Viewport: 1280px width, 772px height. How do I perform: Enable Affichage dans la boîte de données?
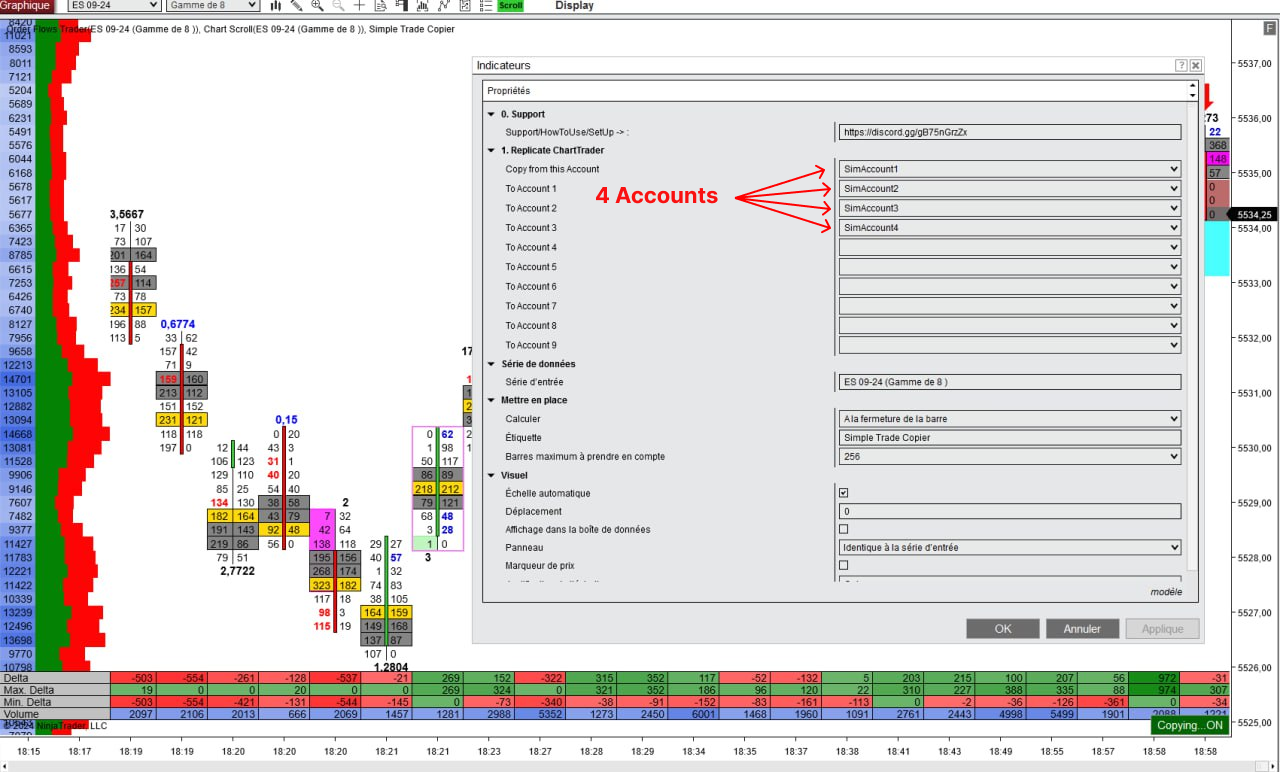pos(843,529)
